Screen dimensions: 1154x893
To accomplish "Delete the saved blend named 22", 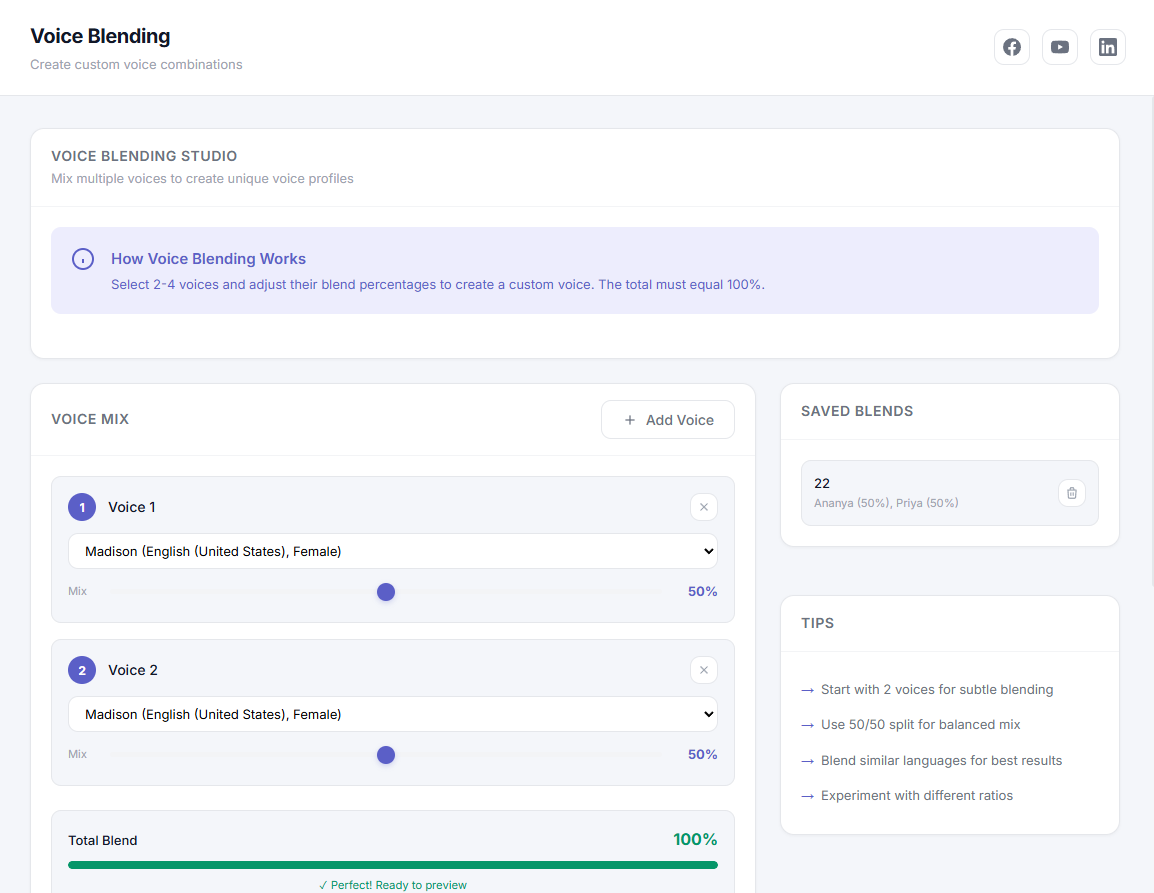I will [1071, 492].
